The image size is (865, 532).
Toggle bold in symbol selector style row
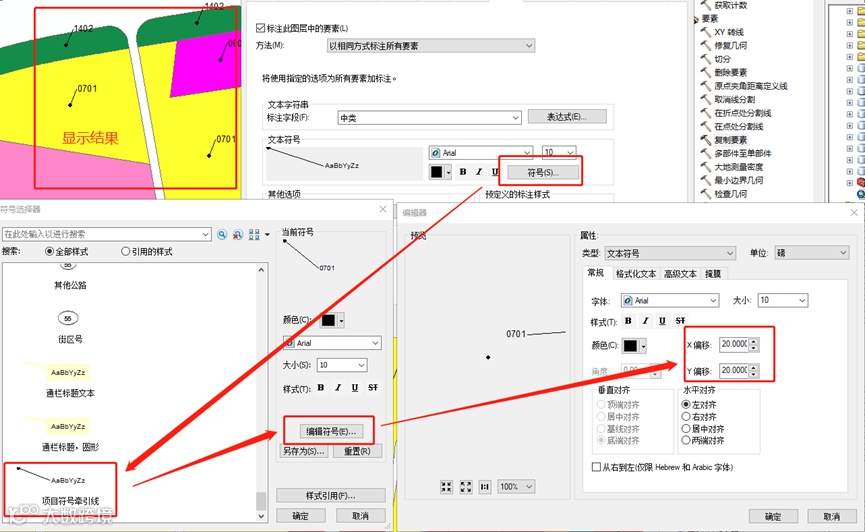[x=321, y=387]
